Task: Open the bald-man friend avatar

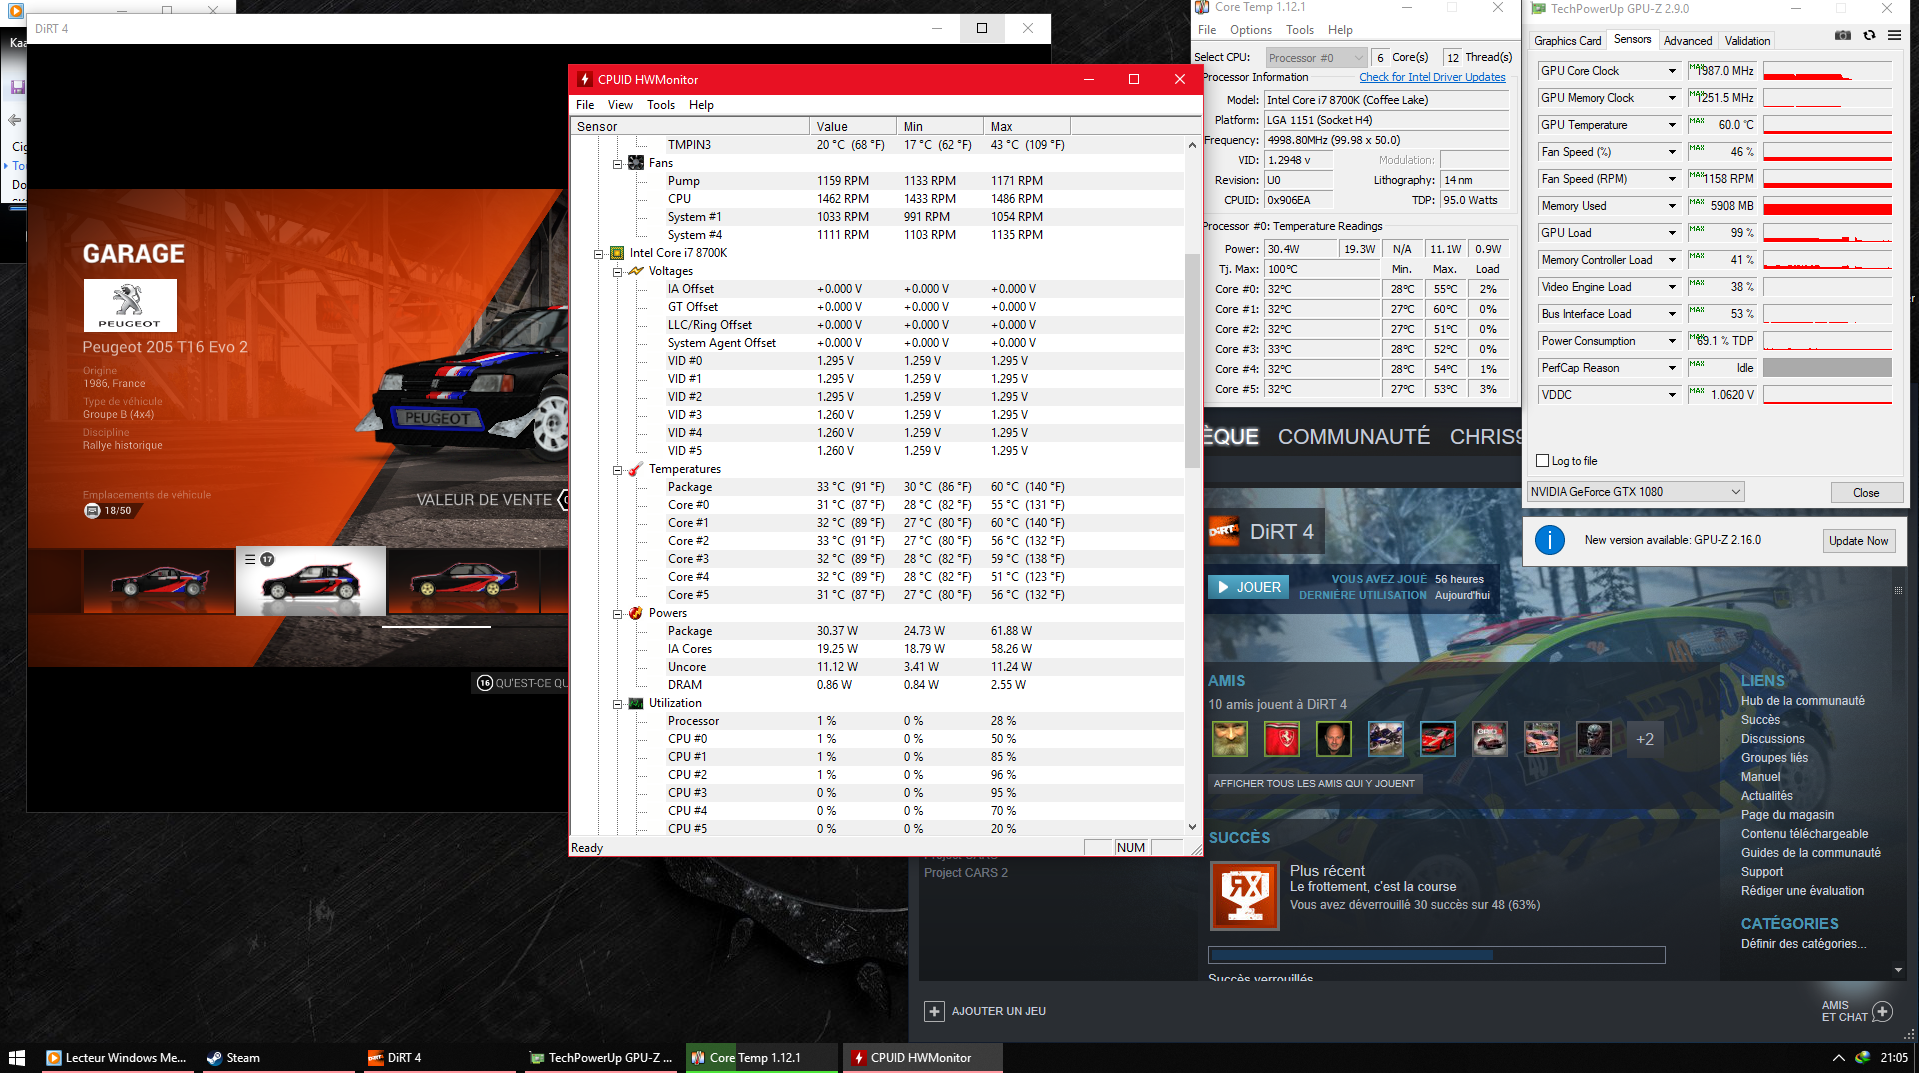Action: pos(1334,739)
